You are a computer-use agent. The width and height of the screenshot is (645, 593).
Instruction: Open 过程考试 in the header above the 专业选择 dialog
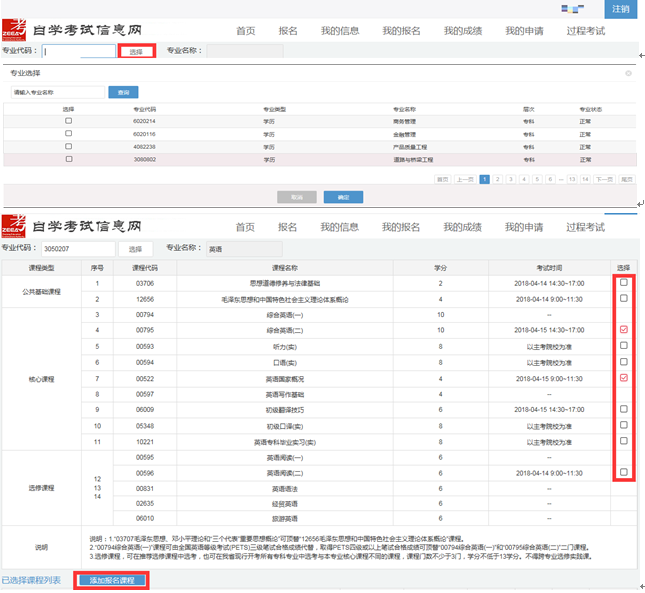click(x=585, y=31)
